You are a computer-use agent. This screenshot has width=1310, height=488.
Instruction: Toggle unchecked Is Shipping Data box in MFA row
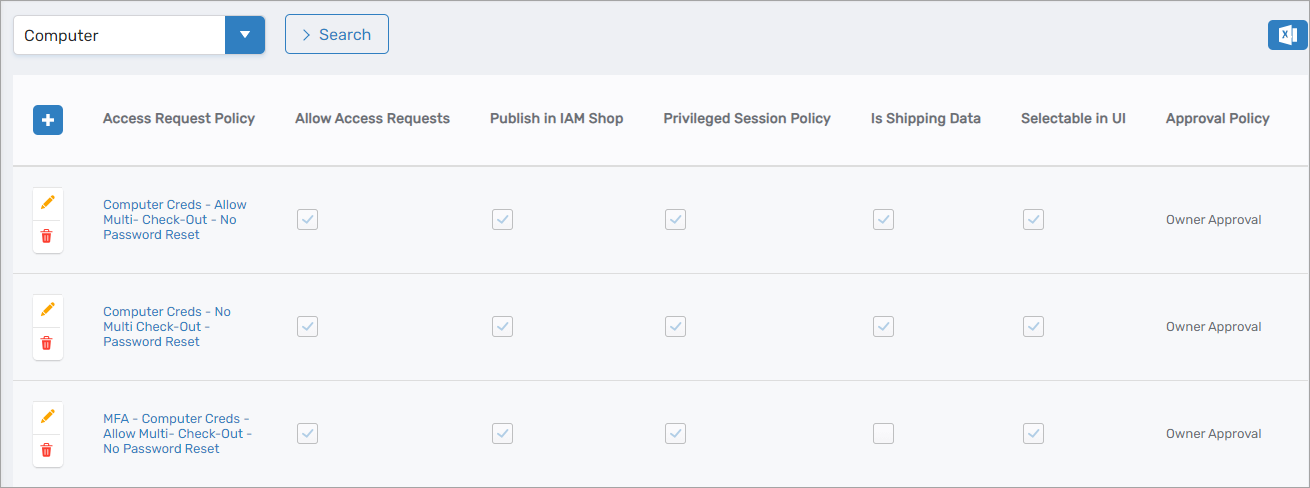(883, 434)
